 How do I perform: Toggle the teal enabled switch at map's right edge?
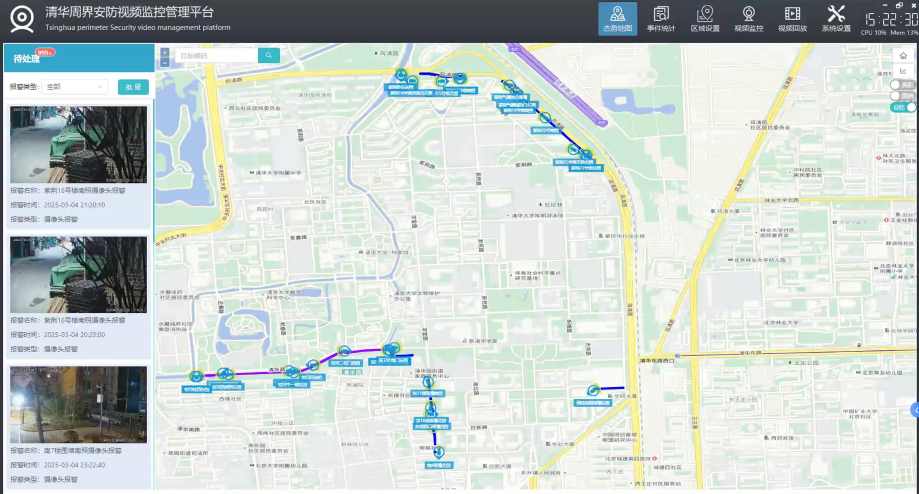pos(903,107)
